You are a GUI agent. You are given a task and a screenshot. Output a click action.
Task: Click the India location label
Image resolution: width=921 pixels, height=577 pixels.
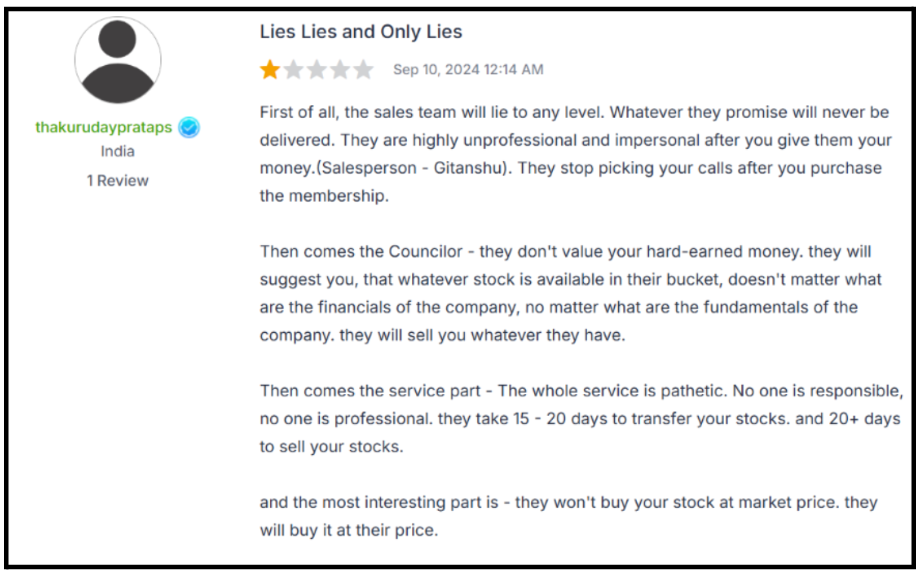117,151
